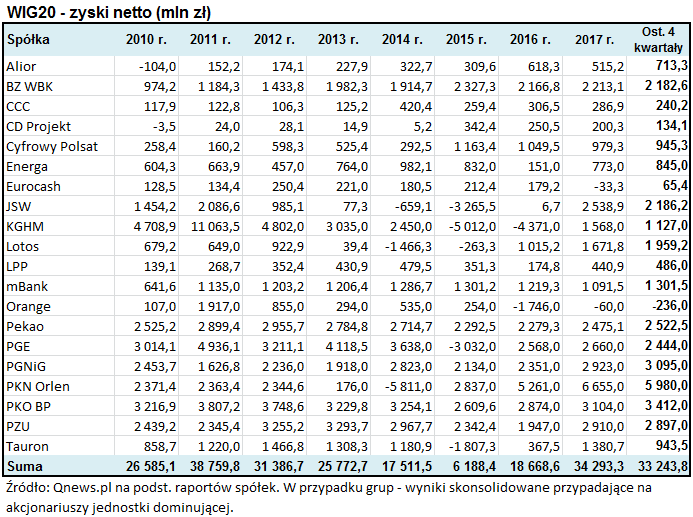The height and width of the screenshot is (517, 693).
Task: Click KGHM's 2011 value 11 063,5
Action: click(x=213, y=226)
